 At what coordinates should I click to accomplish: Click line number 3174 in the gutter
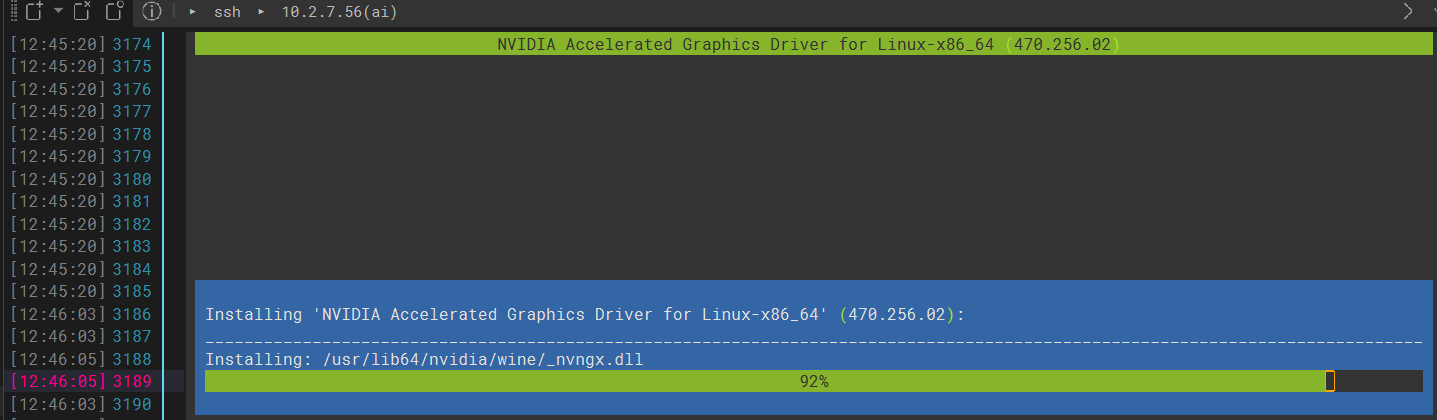tap(132, 44)
